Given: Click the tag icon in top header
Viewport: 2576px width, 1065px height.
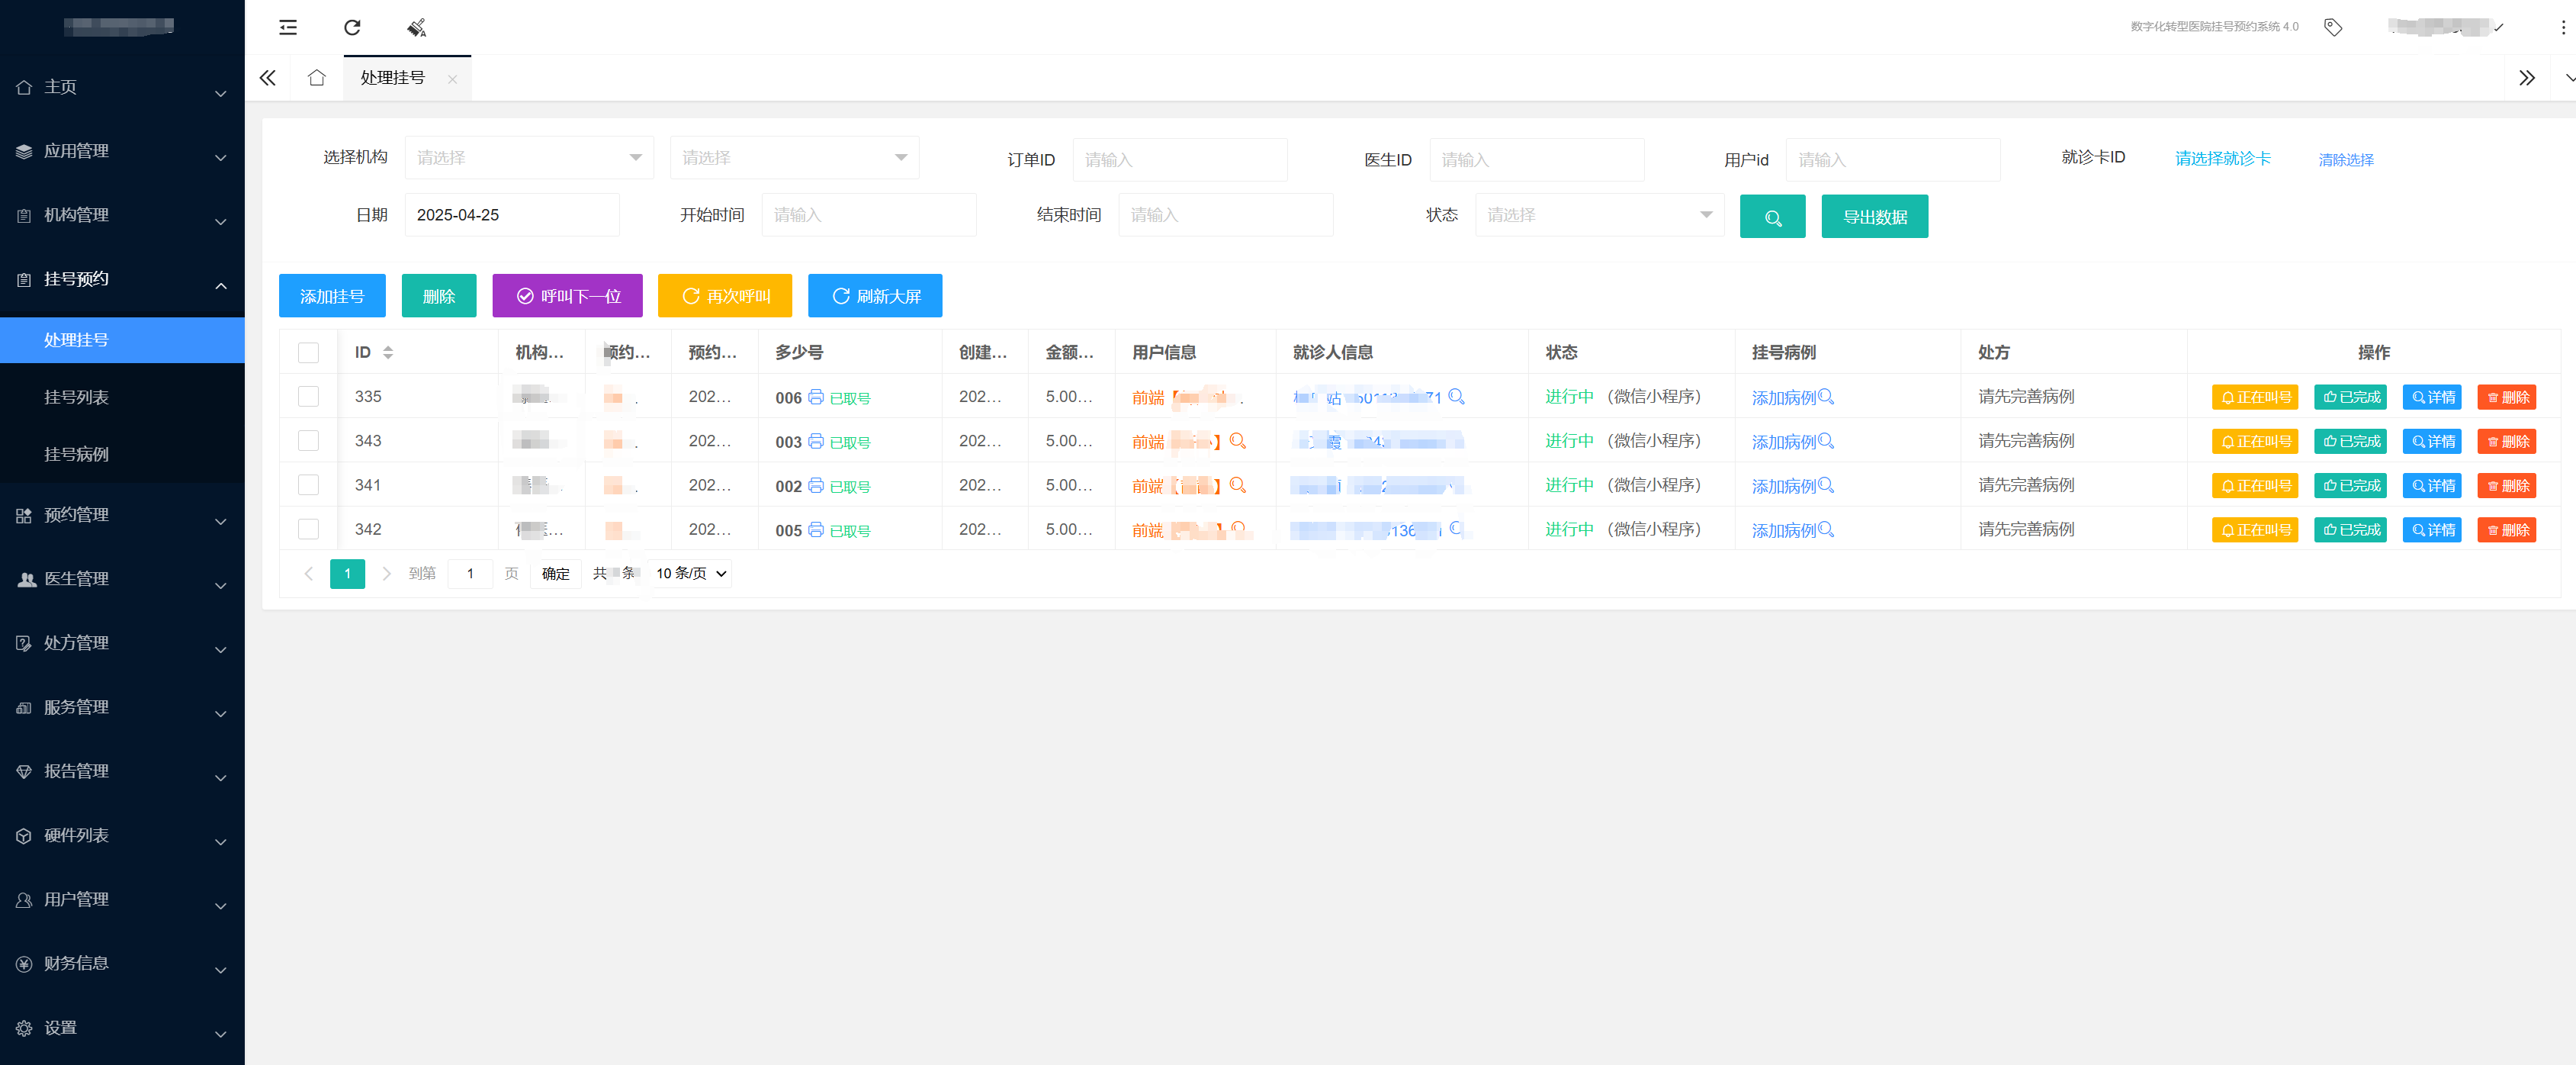Looking at the screenshot, I should coord(2332,27).
